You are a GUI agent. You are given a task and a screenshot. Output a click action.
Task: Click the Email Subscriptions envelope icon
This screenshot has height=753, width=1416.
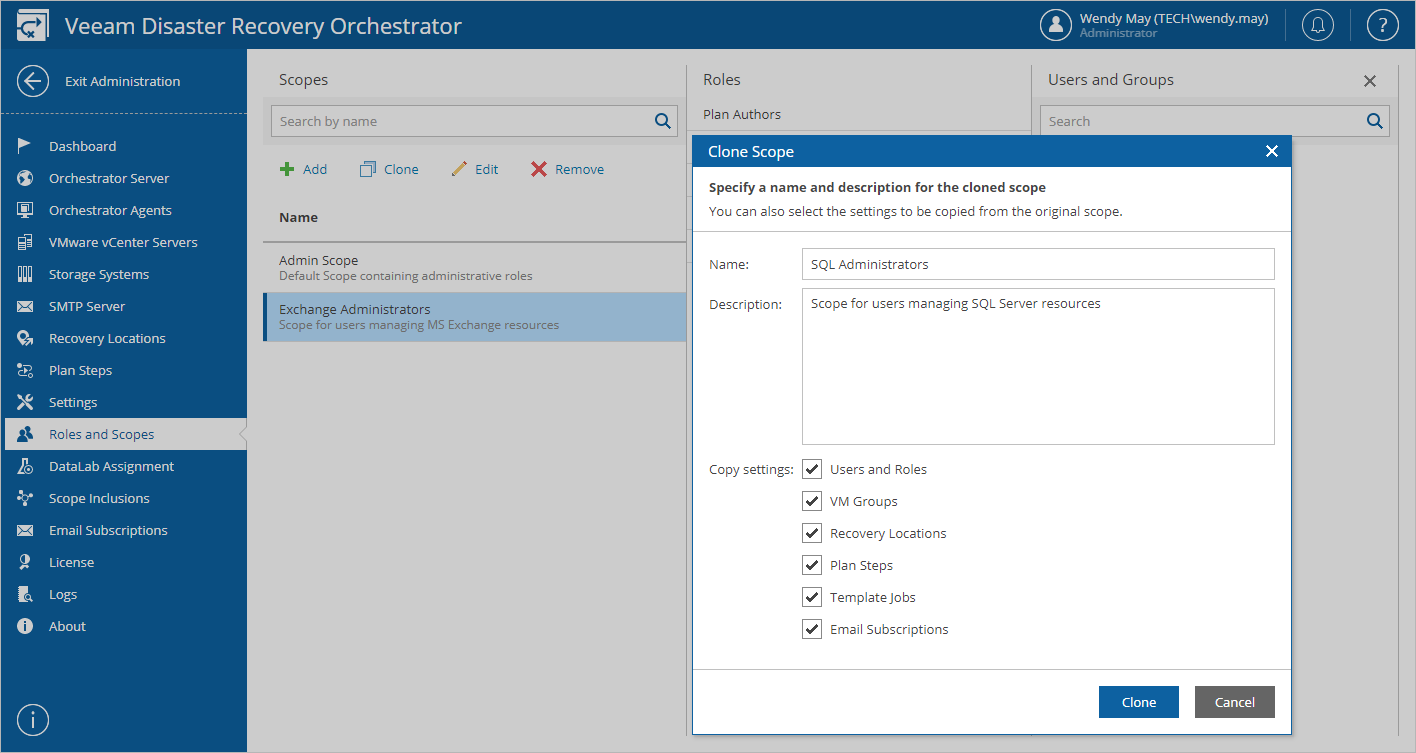coord(25,530)
